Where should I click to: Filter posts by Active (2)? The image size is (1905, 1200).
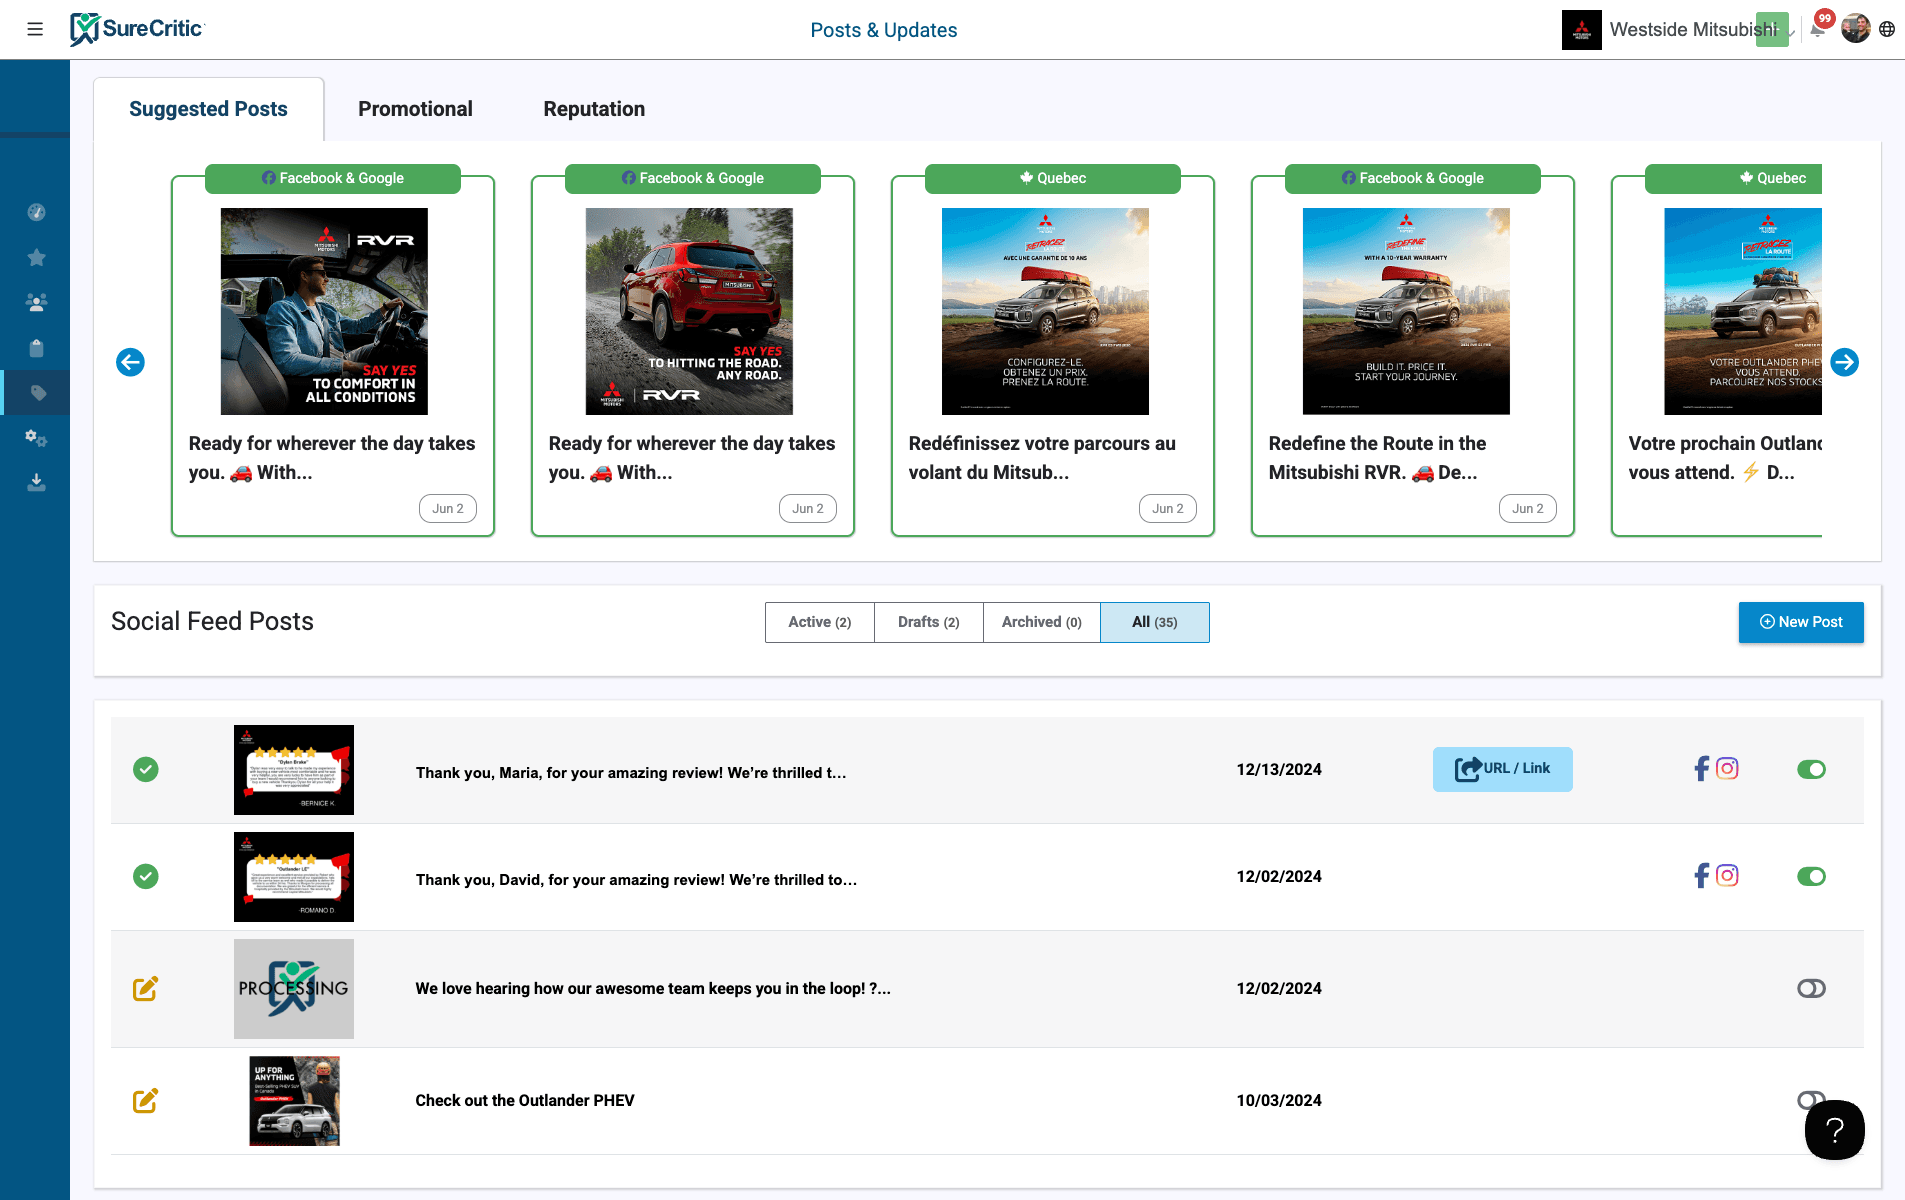coord(820,622)
